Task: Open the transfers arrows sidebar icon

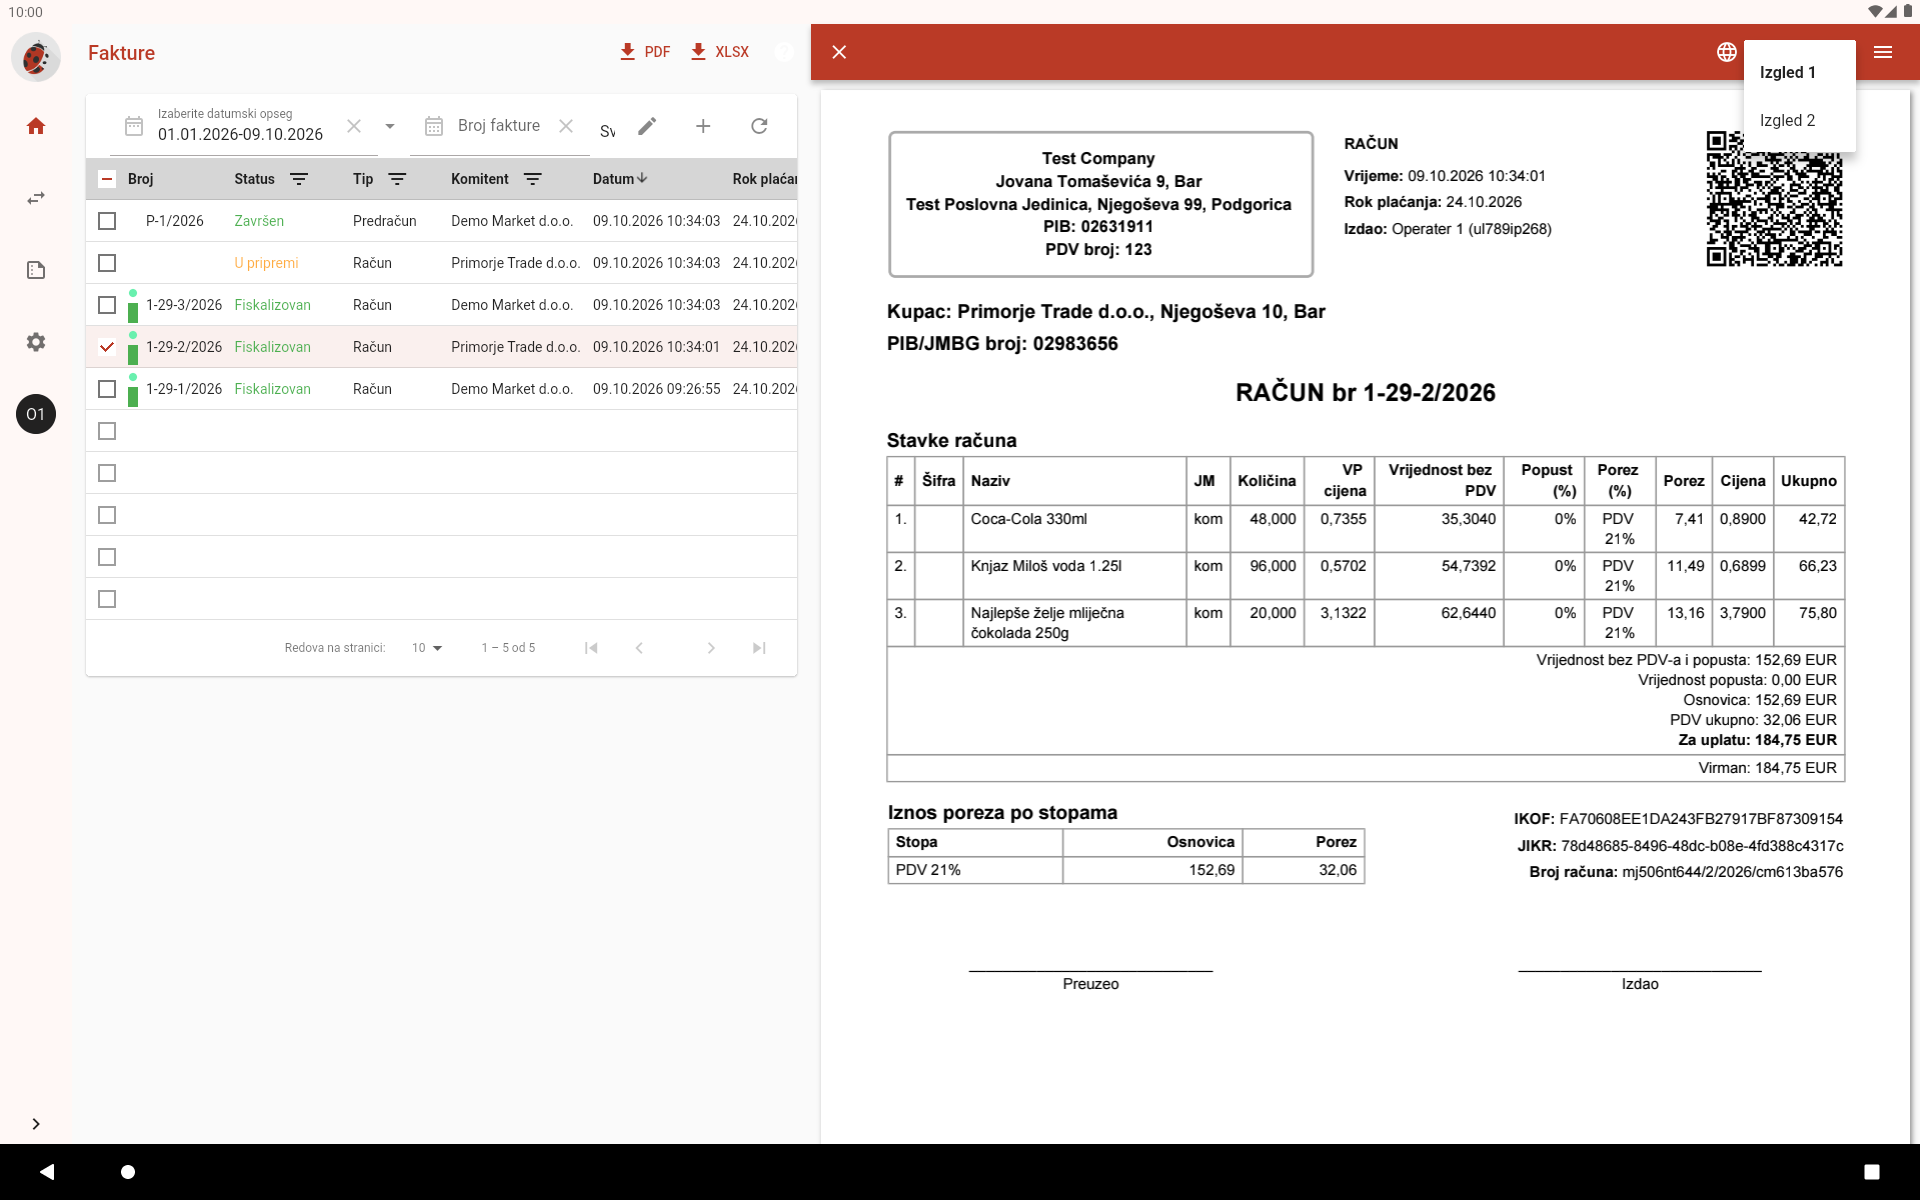Action: point(36,198)
